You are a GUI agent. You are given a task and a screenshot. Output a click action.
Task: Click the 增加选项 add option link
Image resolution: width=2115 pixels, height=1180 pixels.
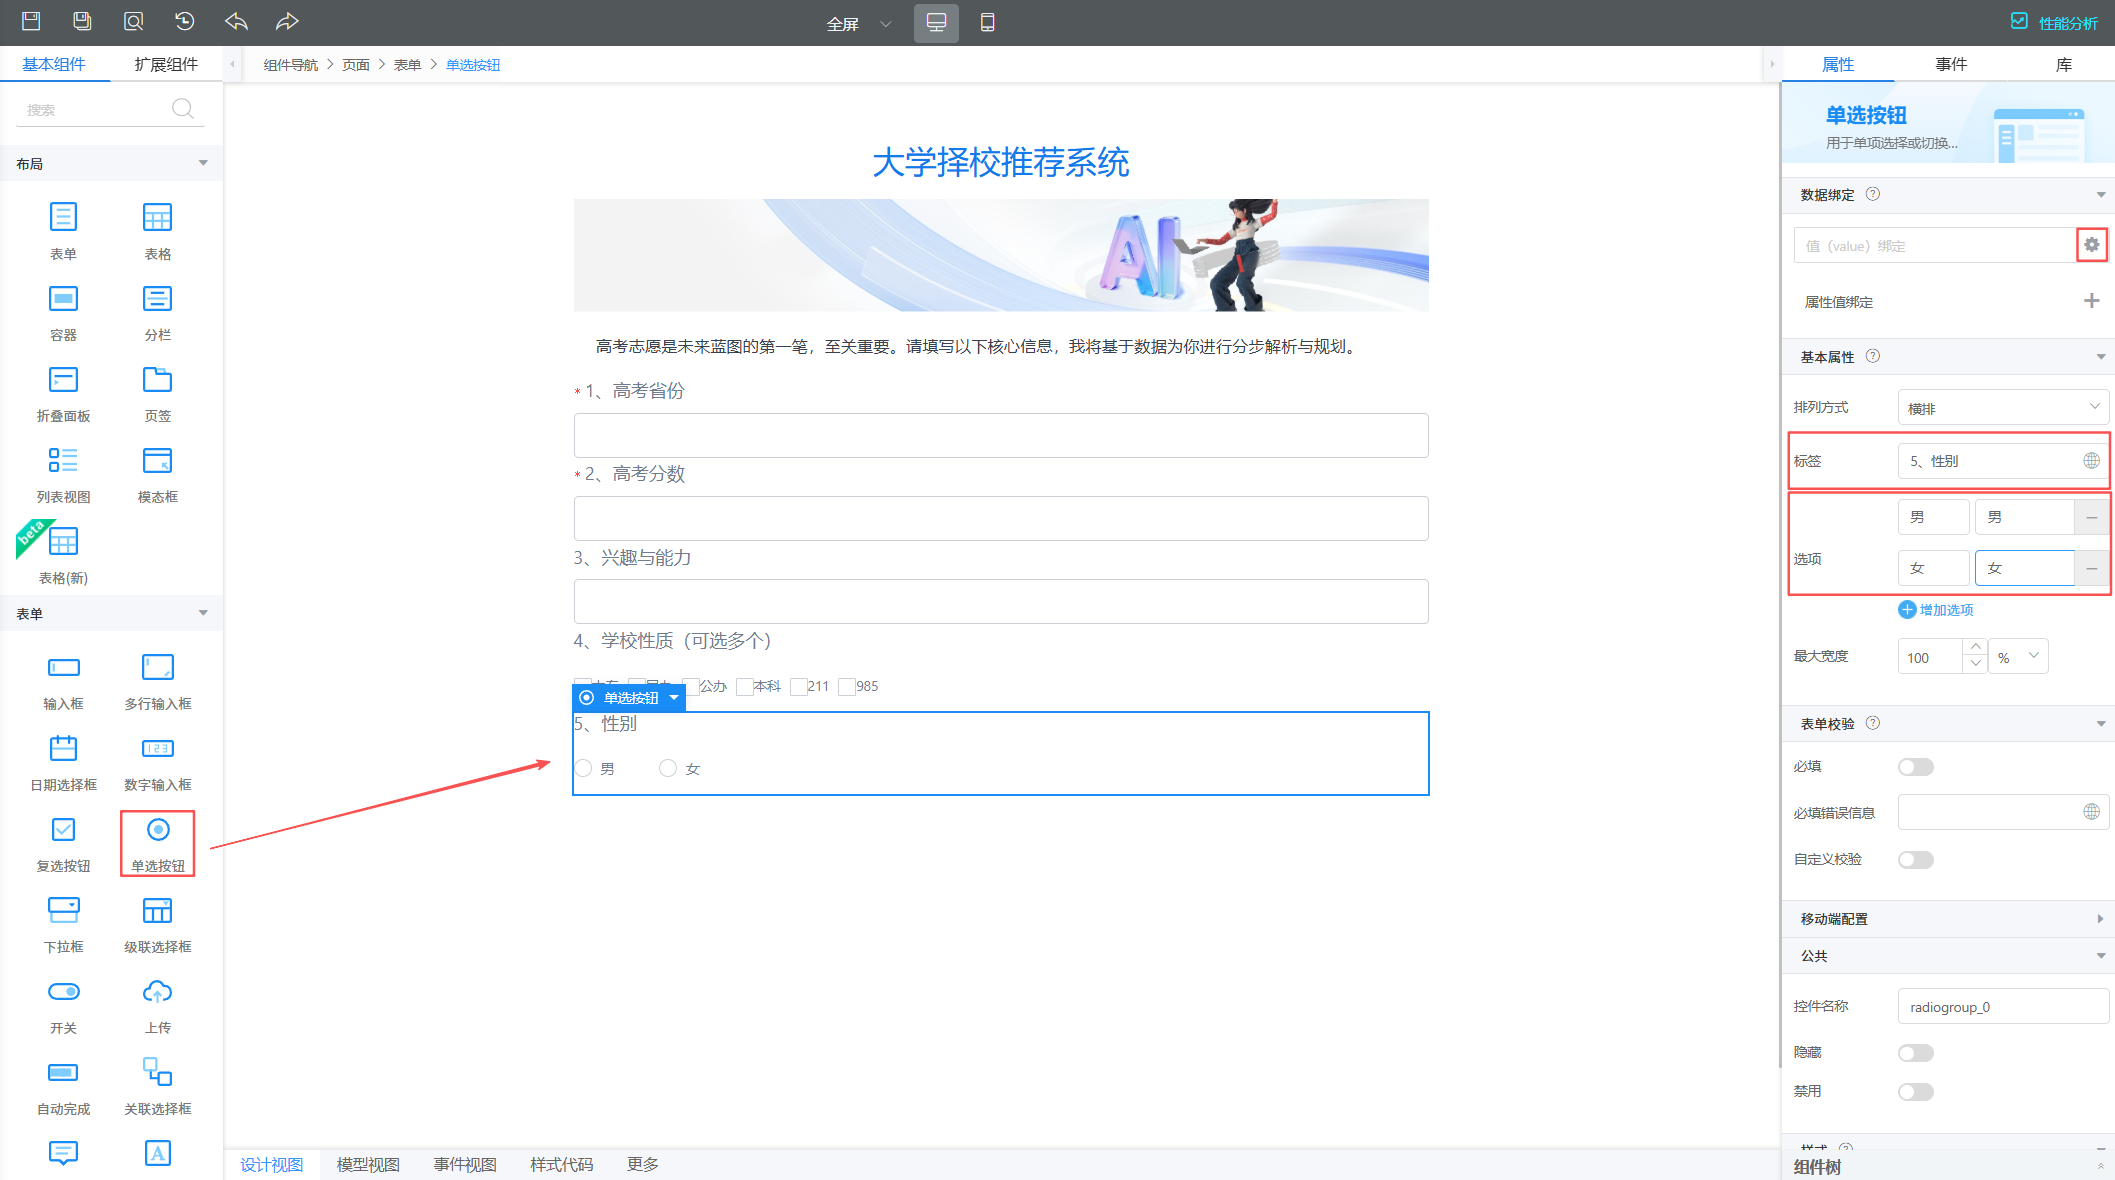1936,610
